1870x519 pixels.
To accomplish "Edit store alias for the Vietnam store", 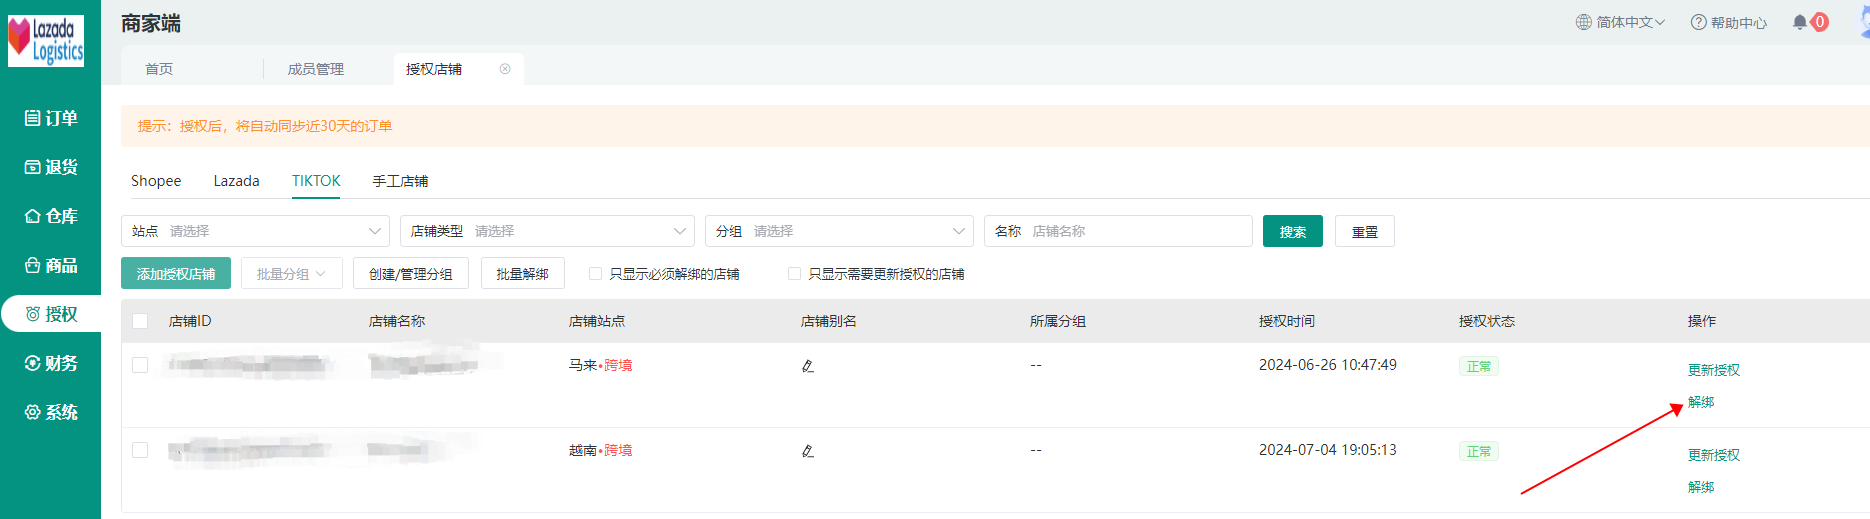I will click(x=808, y=451).
